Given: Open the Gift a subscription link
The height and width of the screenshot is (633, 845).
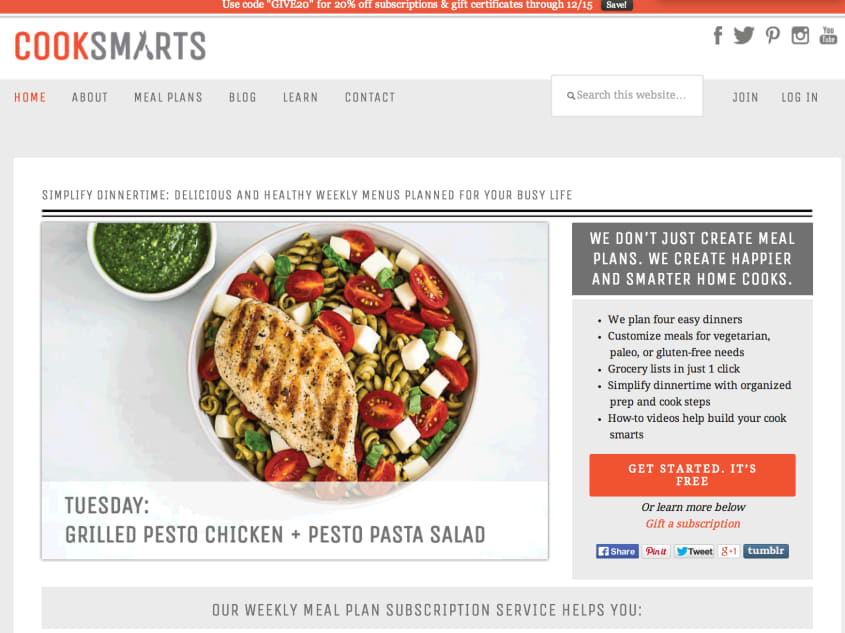Looking at the screenshot, I should pyautogui.click(x=693, y=524).
